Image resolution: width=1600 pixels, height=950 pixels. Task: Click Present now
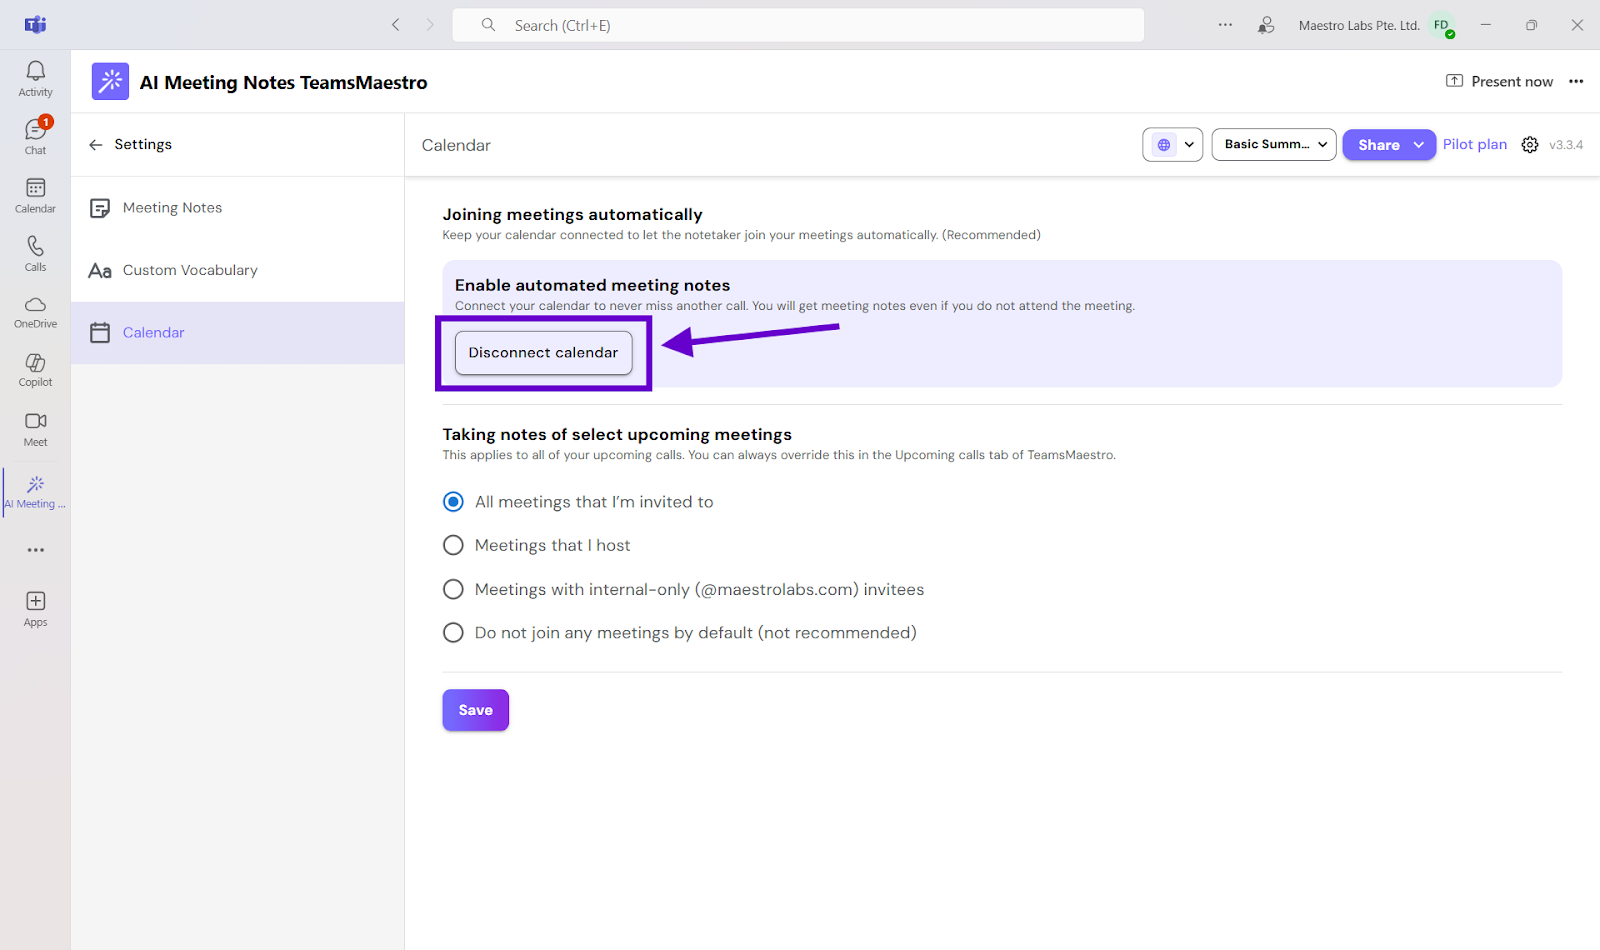coord(1500,82)
